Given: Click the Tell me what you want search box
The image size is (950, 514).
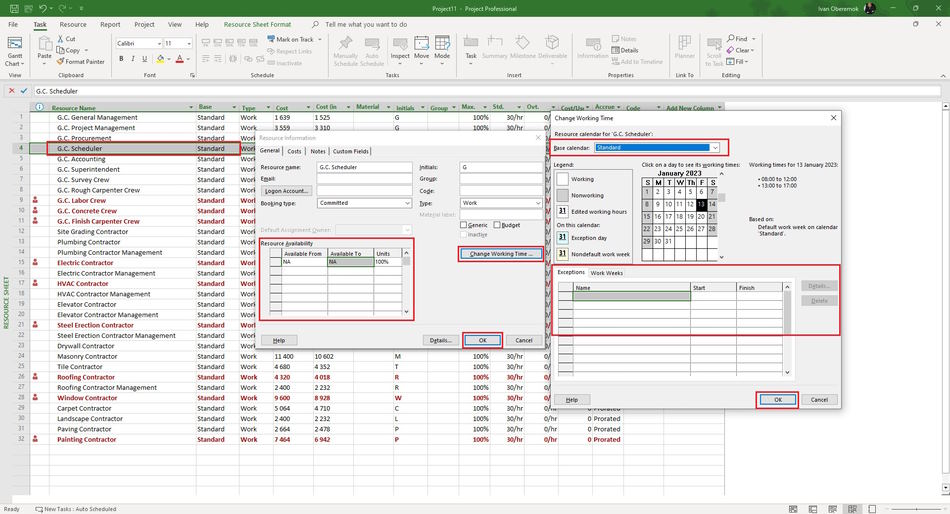Looking at the screenshot, I should [366, 24].
